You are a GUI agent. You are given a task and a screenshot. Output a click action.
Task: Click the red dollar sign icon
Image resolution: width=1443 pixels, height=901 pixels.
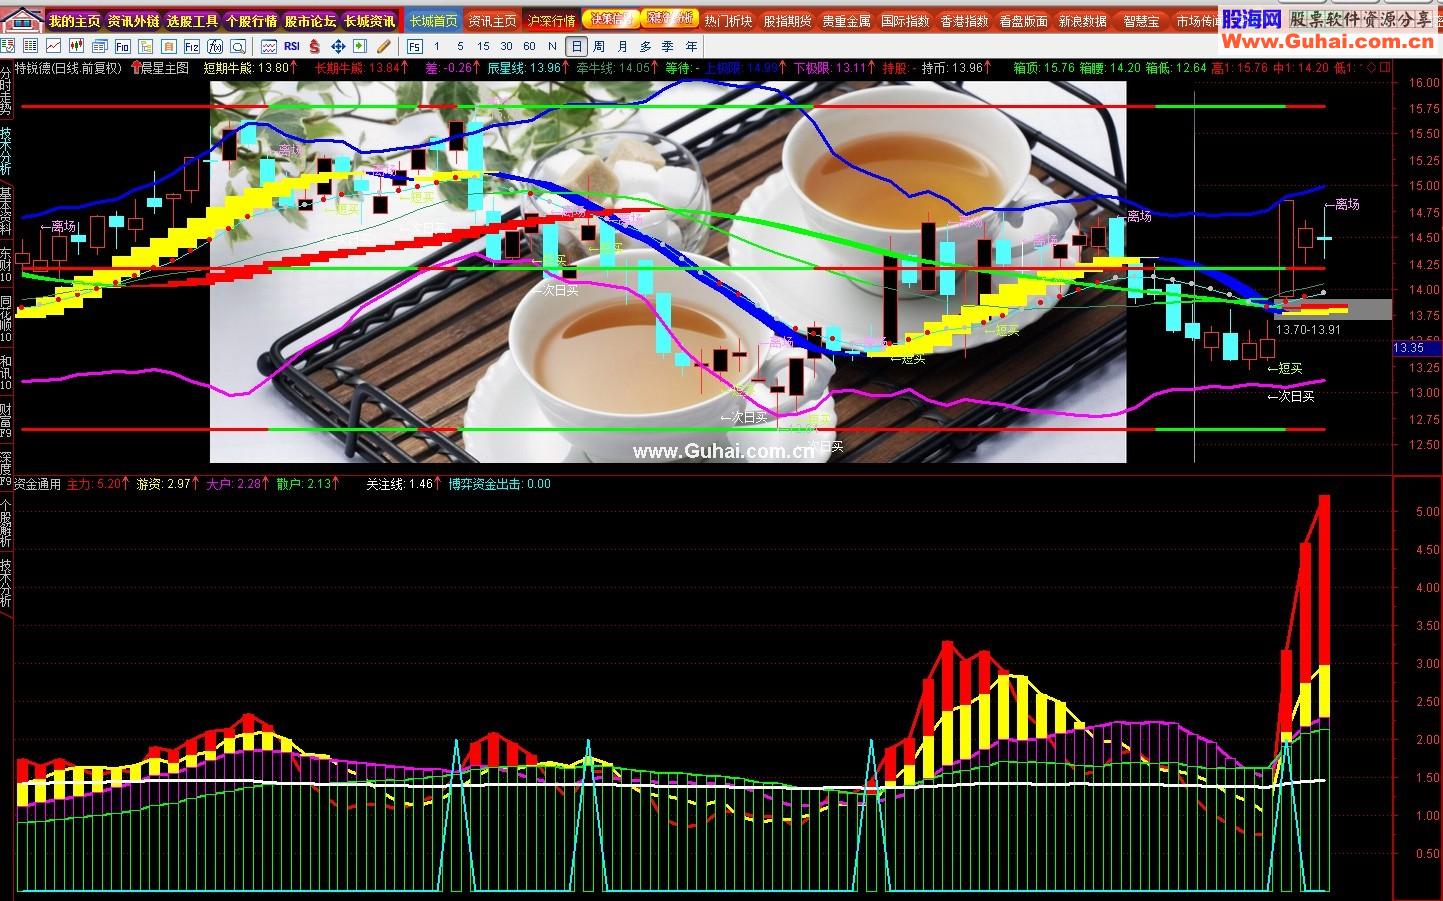click(x=315, y=46)
